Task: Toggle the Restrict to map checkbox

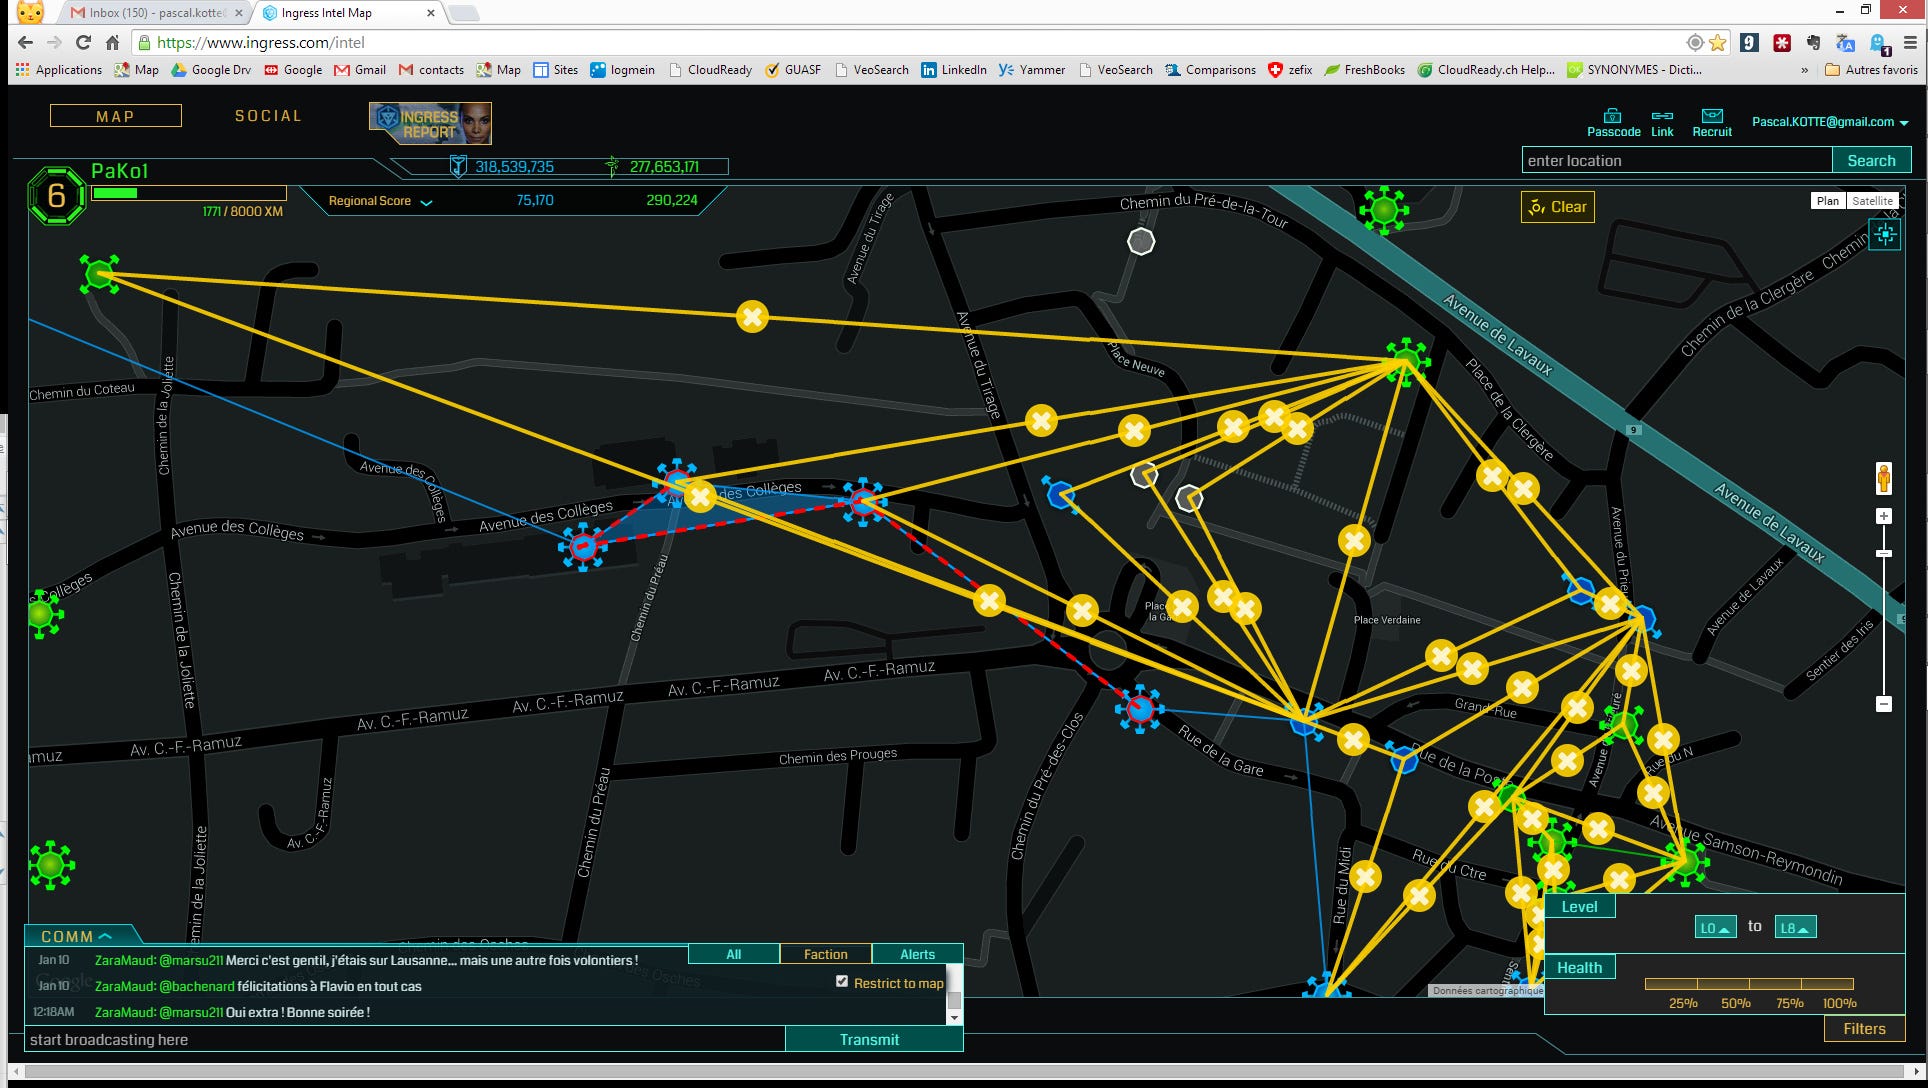Action: pos(842,982)
